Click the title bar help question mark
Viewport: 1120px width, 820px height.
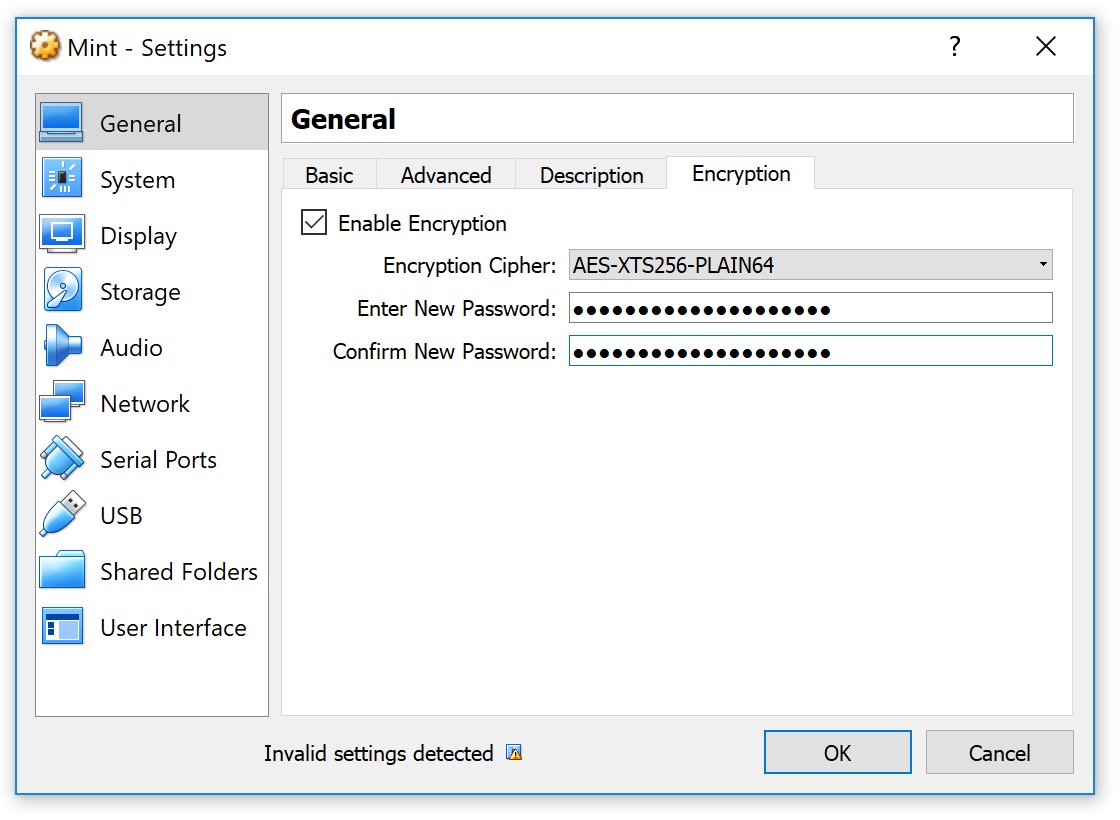tap(955, 47)
